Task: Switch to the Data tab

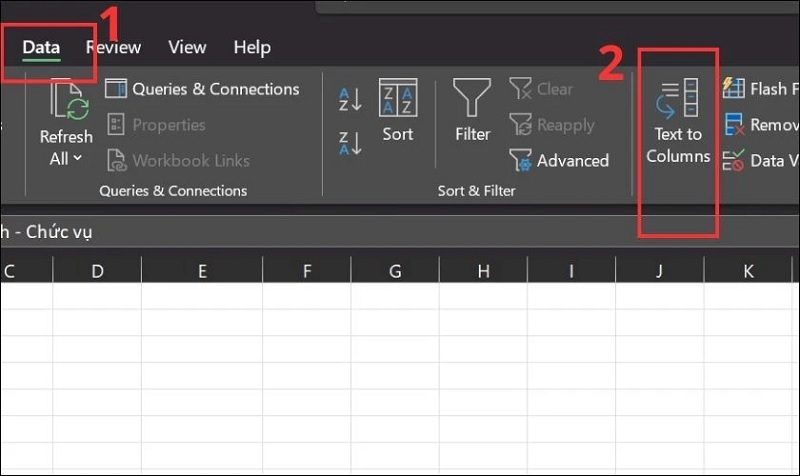Action: pos(41,47)
